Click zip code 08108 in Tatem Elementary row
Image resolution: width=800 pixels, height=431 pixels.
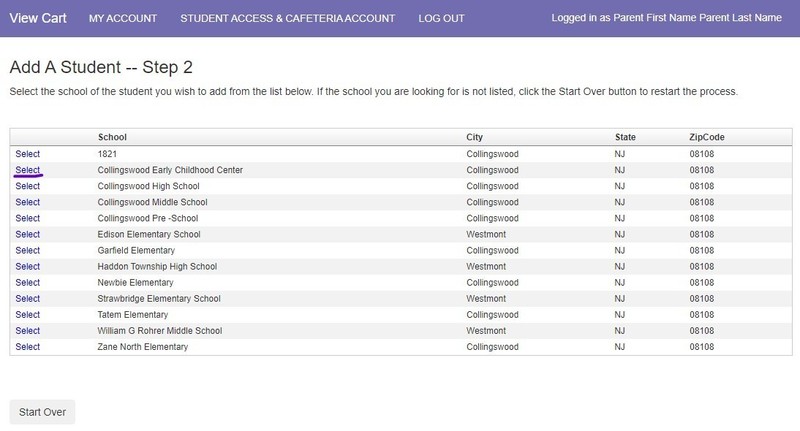(x=702, y=315)
